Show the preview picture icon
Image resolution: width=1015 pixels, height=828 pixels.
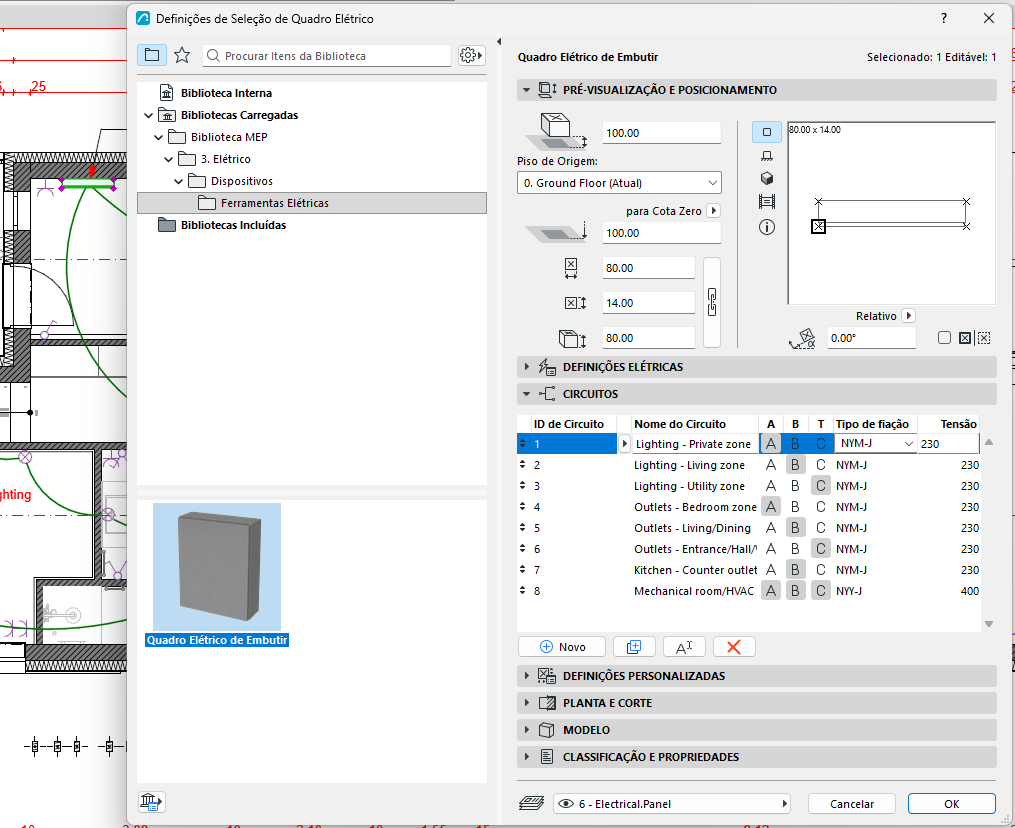(x=766, y=202)
